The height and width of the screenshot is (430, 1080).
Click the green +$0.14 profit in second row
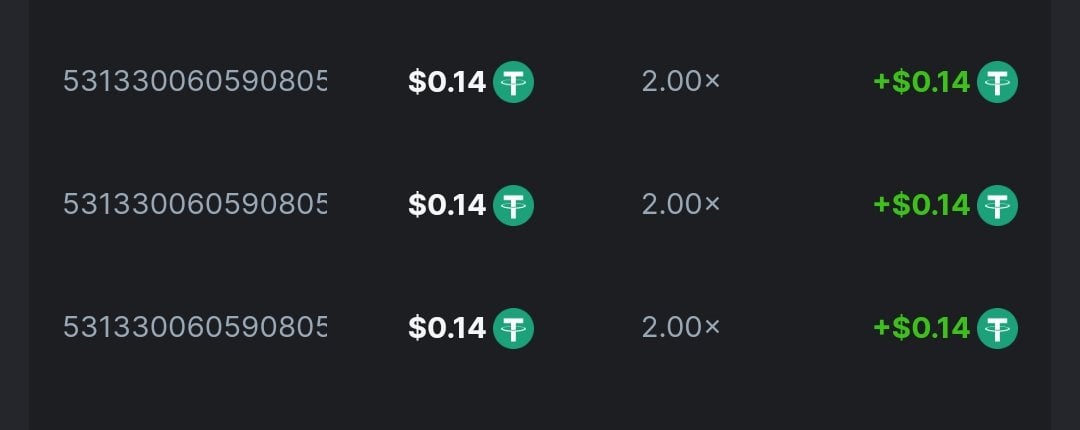[921, 205]
